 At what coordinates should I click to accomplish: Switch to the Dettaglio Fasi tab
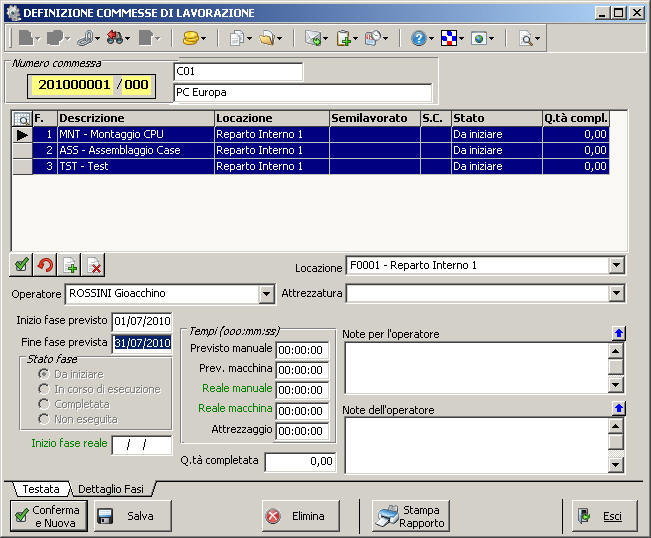(x=113, y=489)
